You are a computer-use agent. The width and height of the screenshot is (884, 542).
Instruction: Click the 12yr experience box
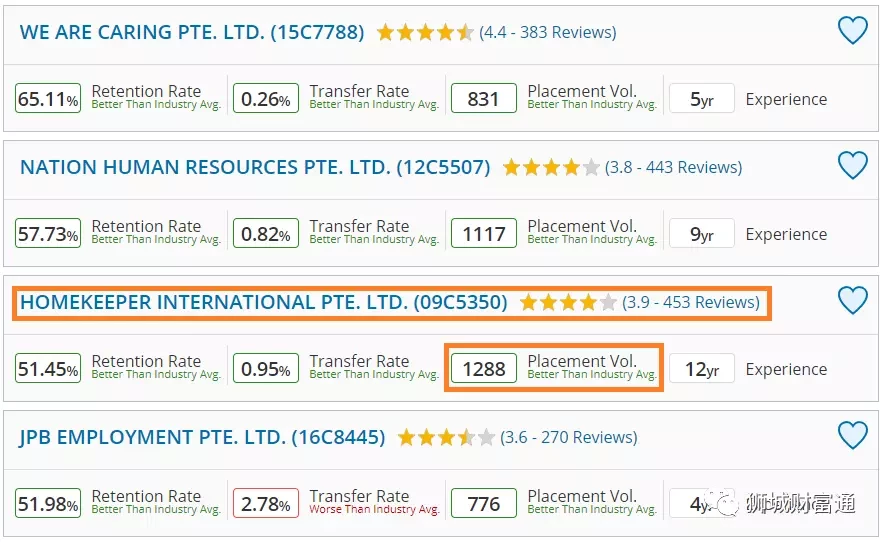(702, 368)
